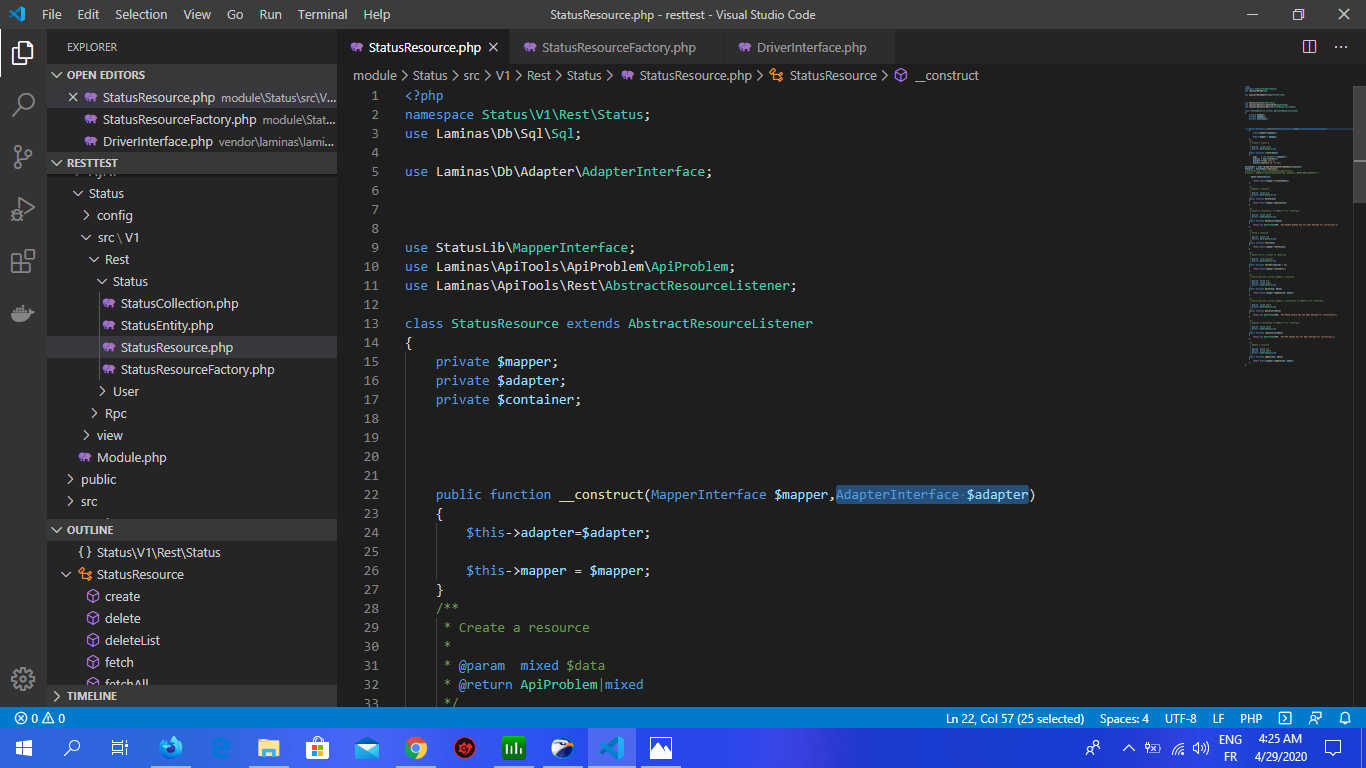Expand the config folder

click(x=114, y=215)
